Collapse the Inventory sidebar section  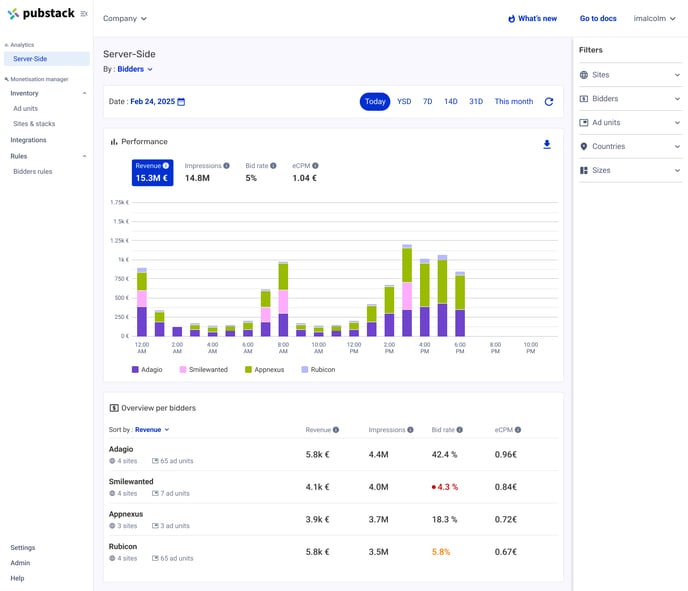coord(84,93)
